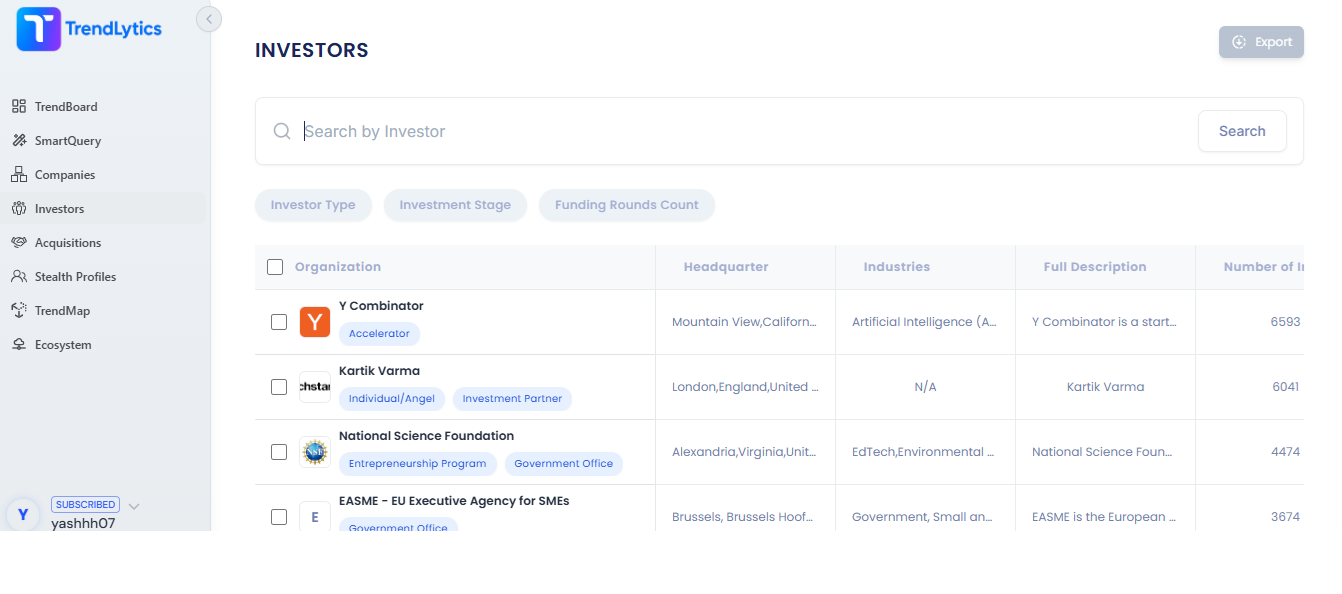Click the TrendBoard grid icon
Image resolution: width=1342 pixels, height=594 pixels.
(x=19, y=107)
